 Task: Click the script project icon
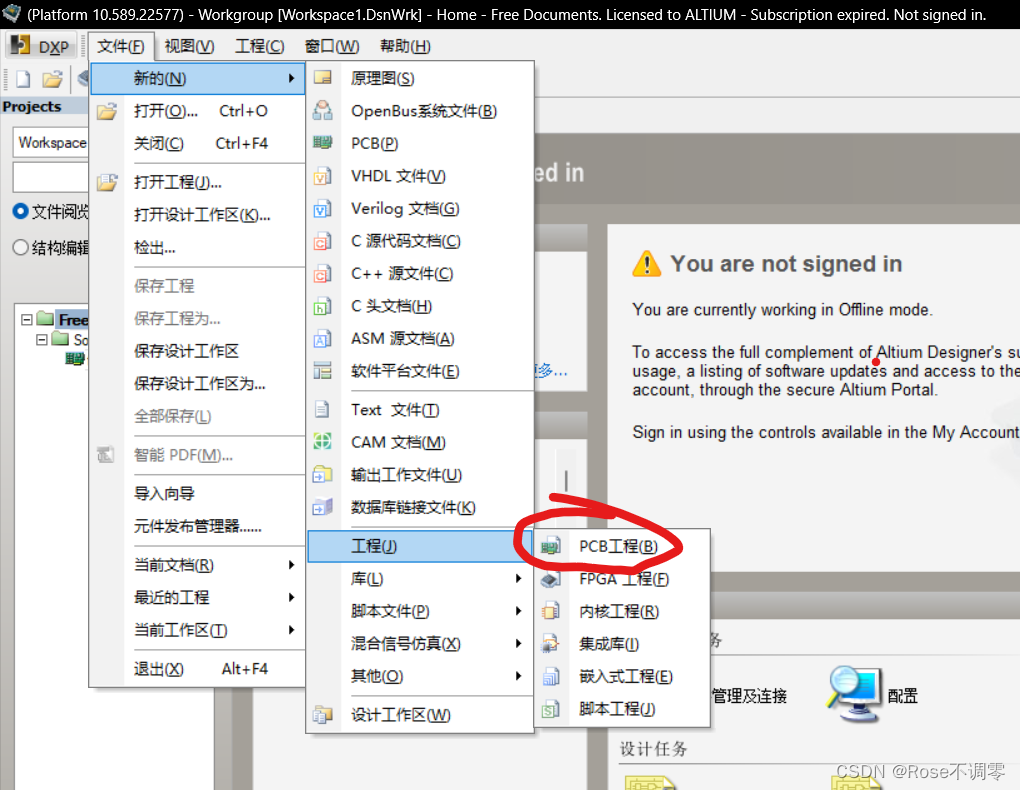pos(551,709)
